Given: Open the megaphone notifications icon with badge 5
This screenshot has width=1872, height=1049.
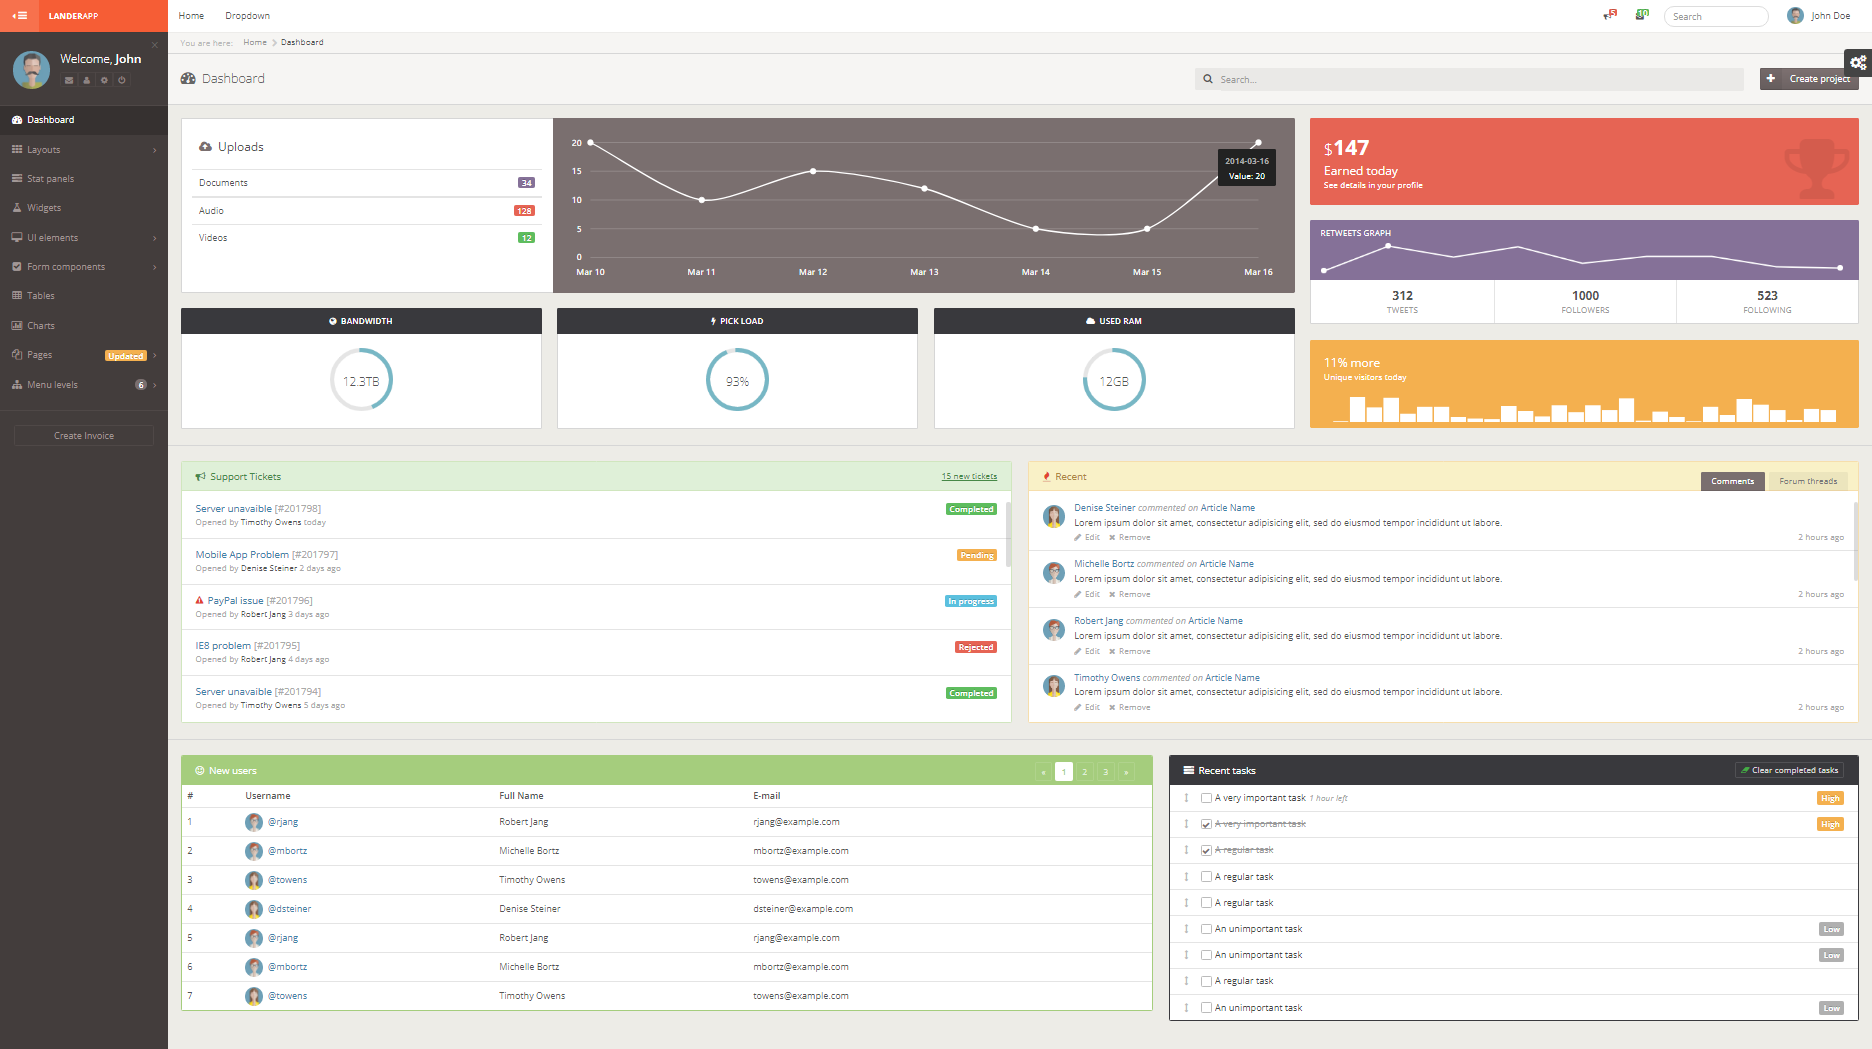Looking at the screenshot, I should pos(1609,15).
